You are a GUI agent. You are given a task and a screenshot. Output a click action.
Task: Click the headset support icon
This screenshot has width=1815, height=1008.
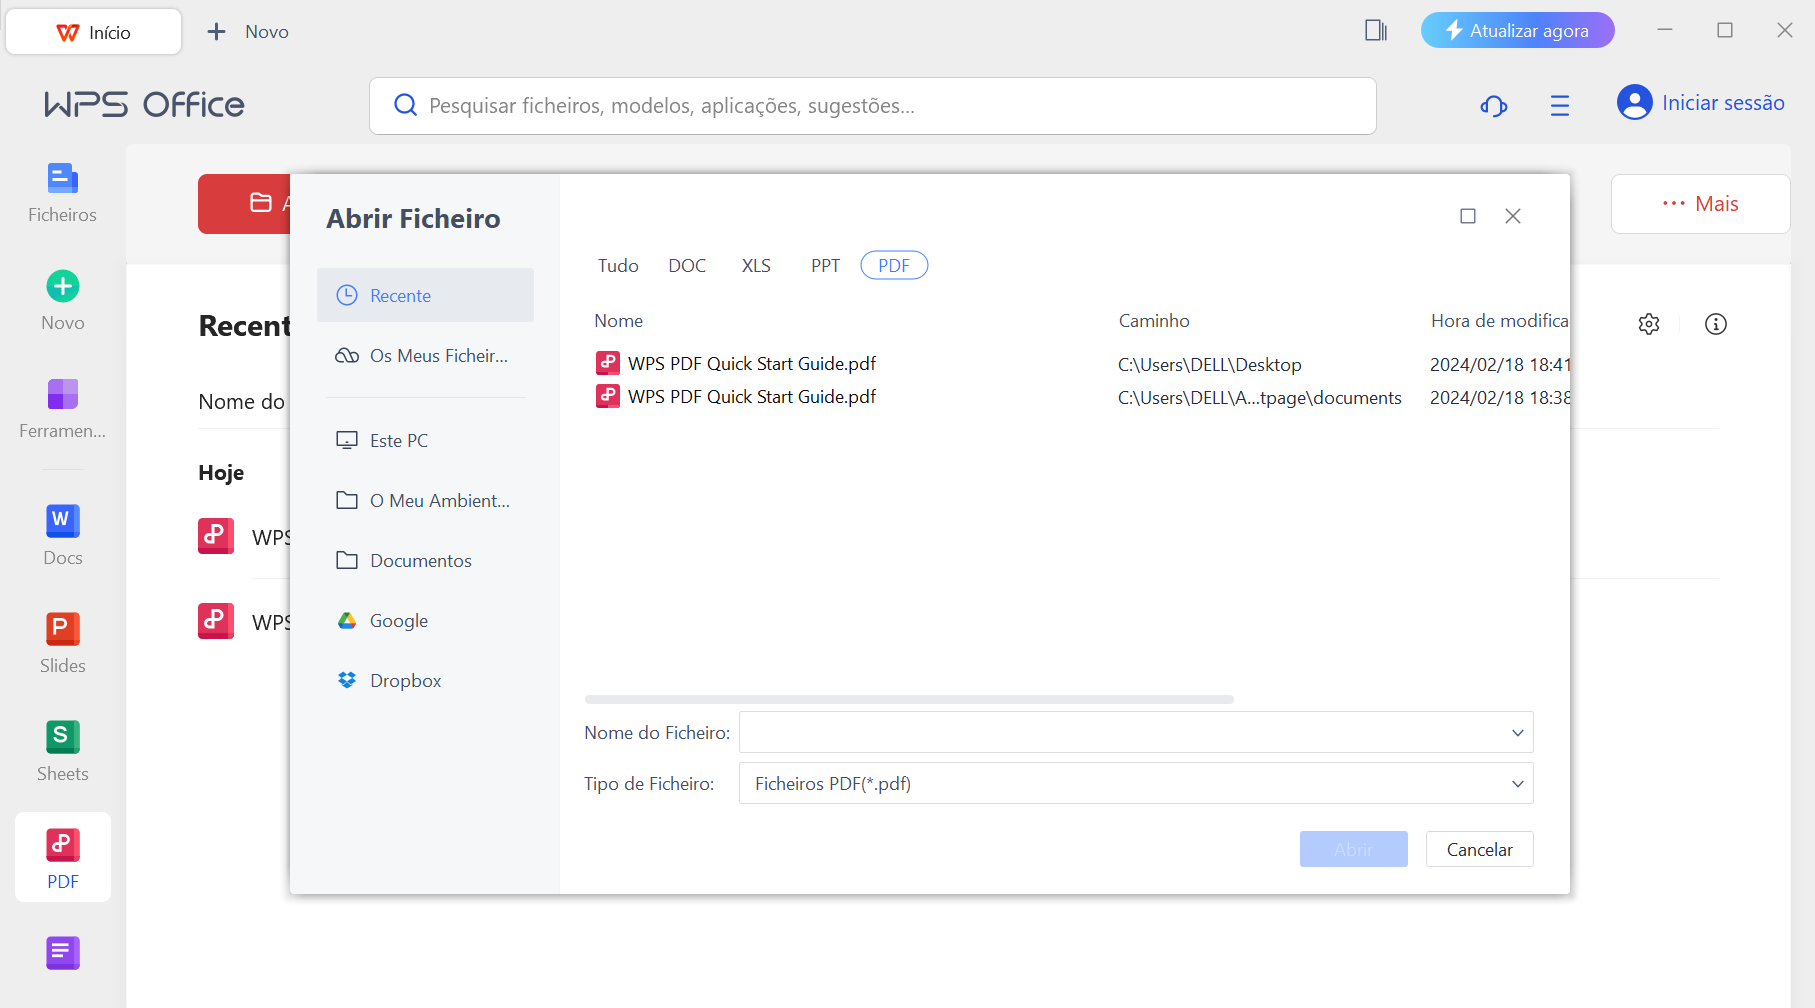click(1494, 105)
